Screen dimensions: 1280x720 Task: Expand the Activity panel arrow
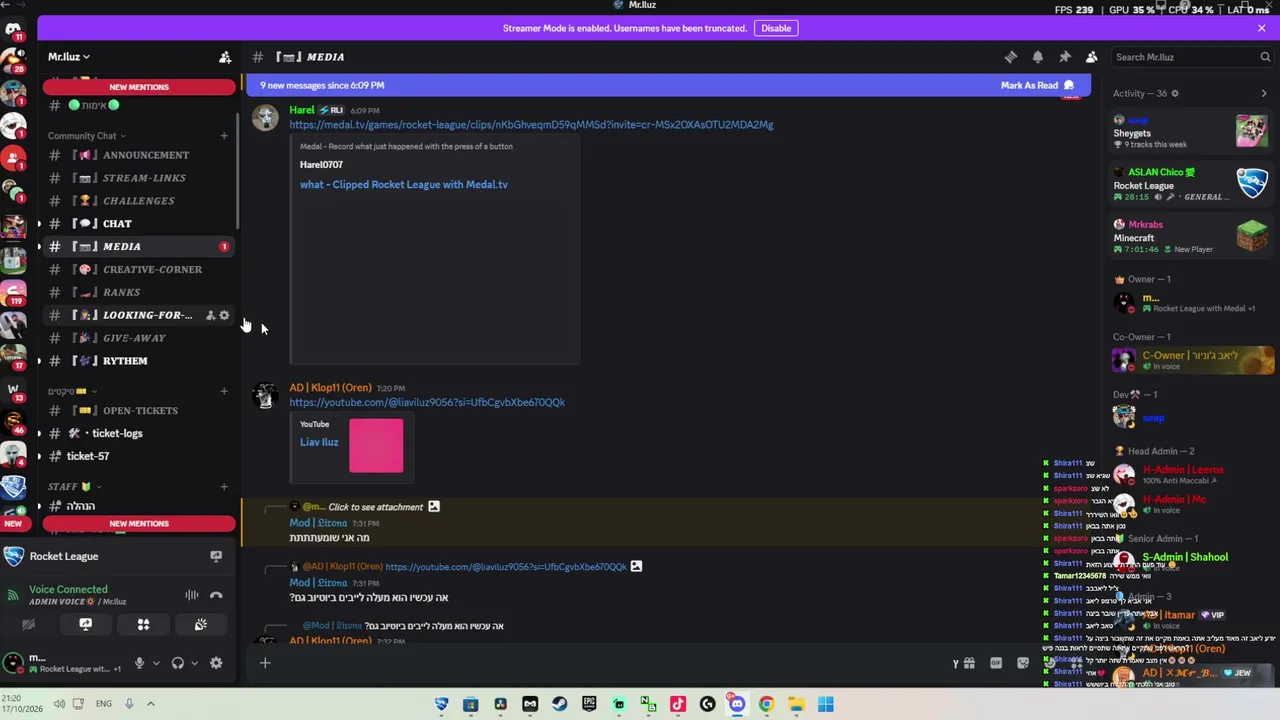[1264, 93]
